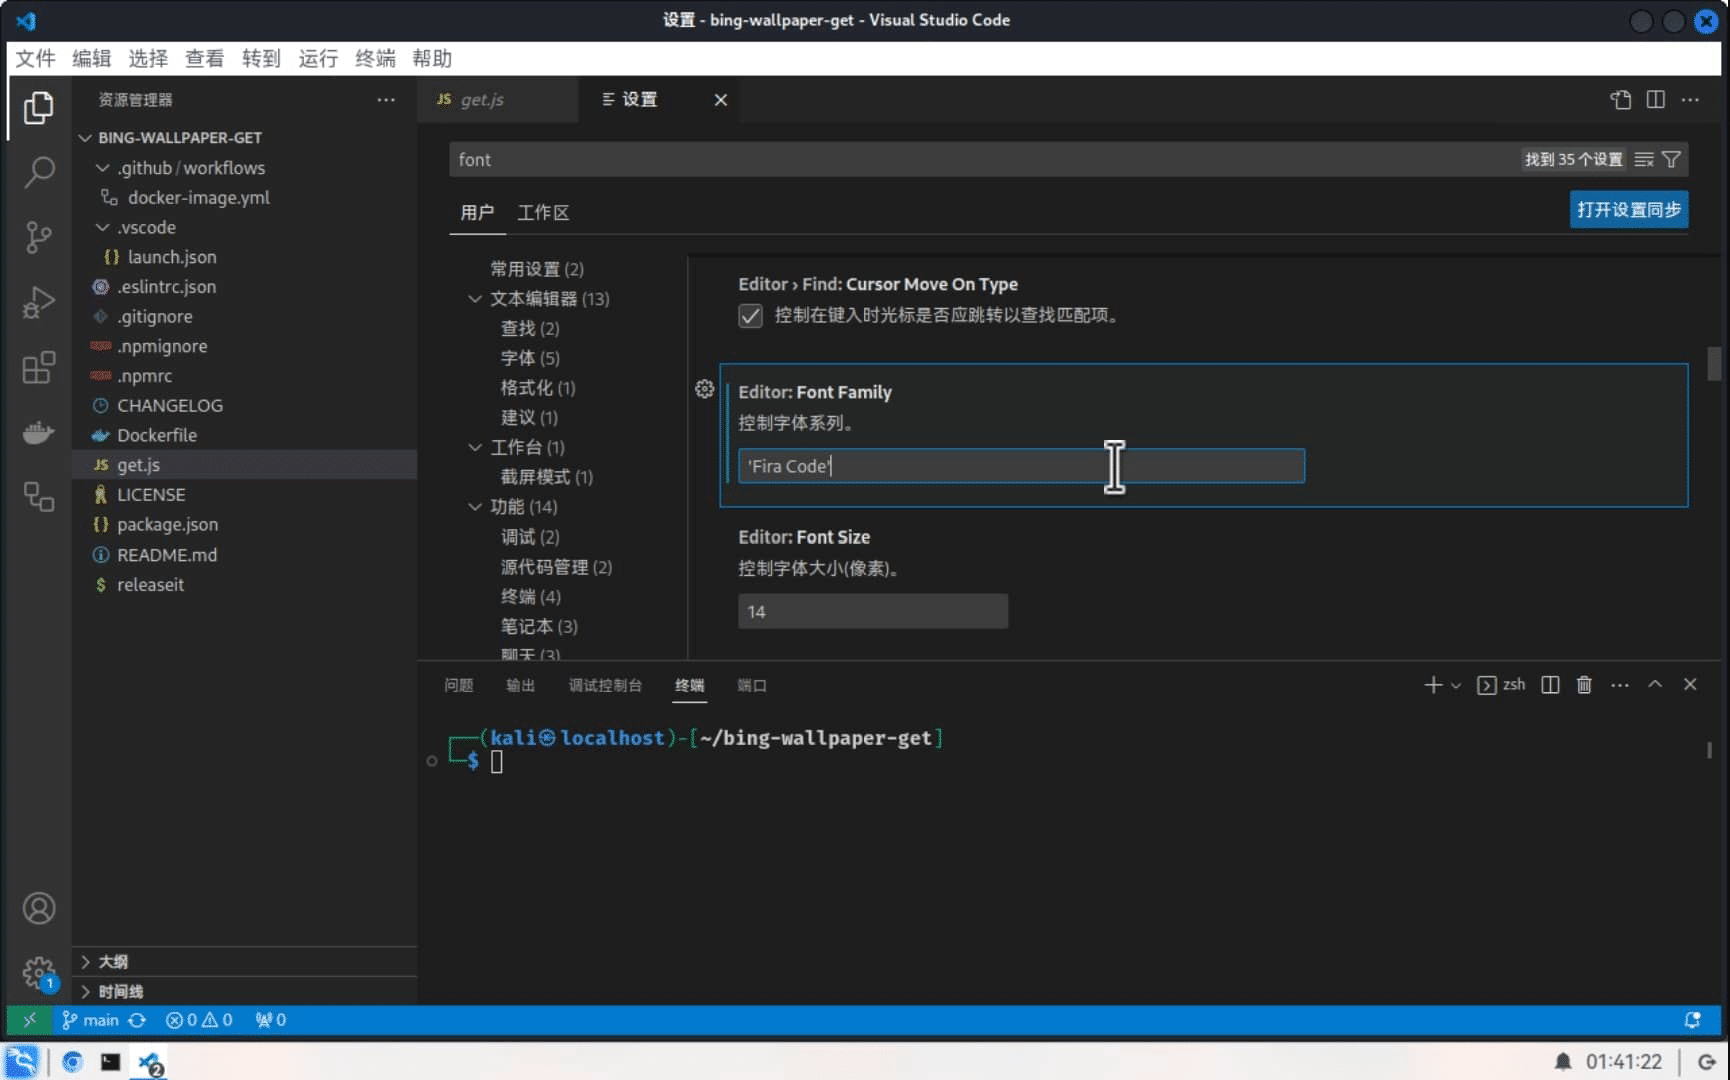1730x1080 pixels.
Task: Toggle Cursor Move On Type checkbox
Action: coord(750,316)
